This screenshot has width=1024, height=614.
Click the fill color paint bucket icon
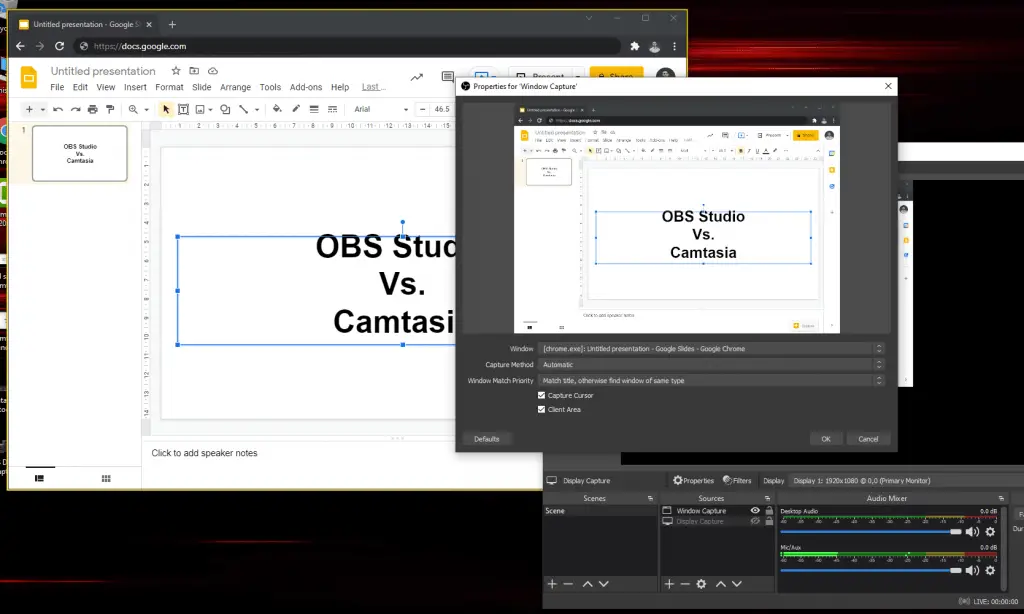tap(277, 109)
